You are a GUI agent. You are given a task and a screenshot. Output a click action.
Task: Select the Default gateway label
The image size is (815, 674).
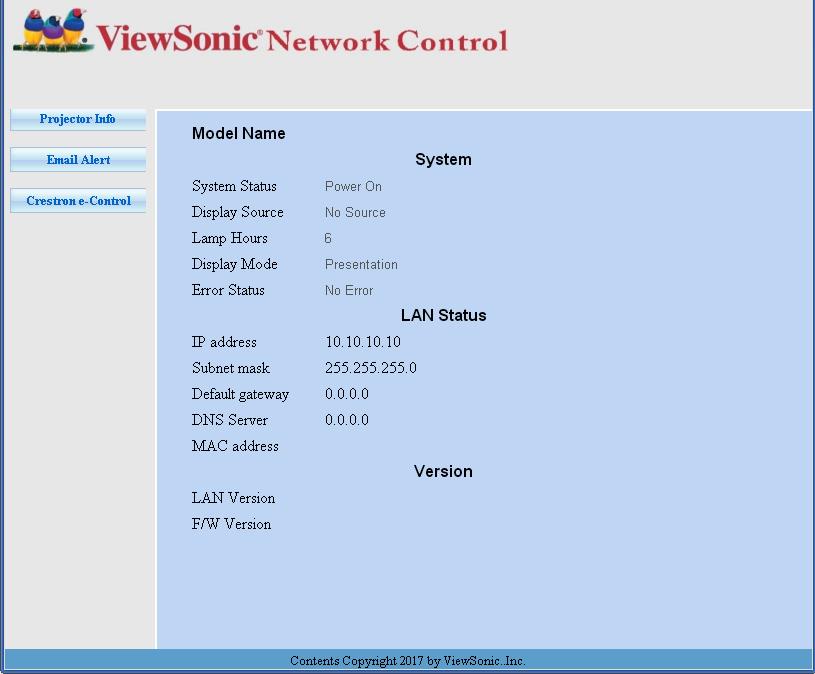[240, 394]
